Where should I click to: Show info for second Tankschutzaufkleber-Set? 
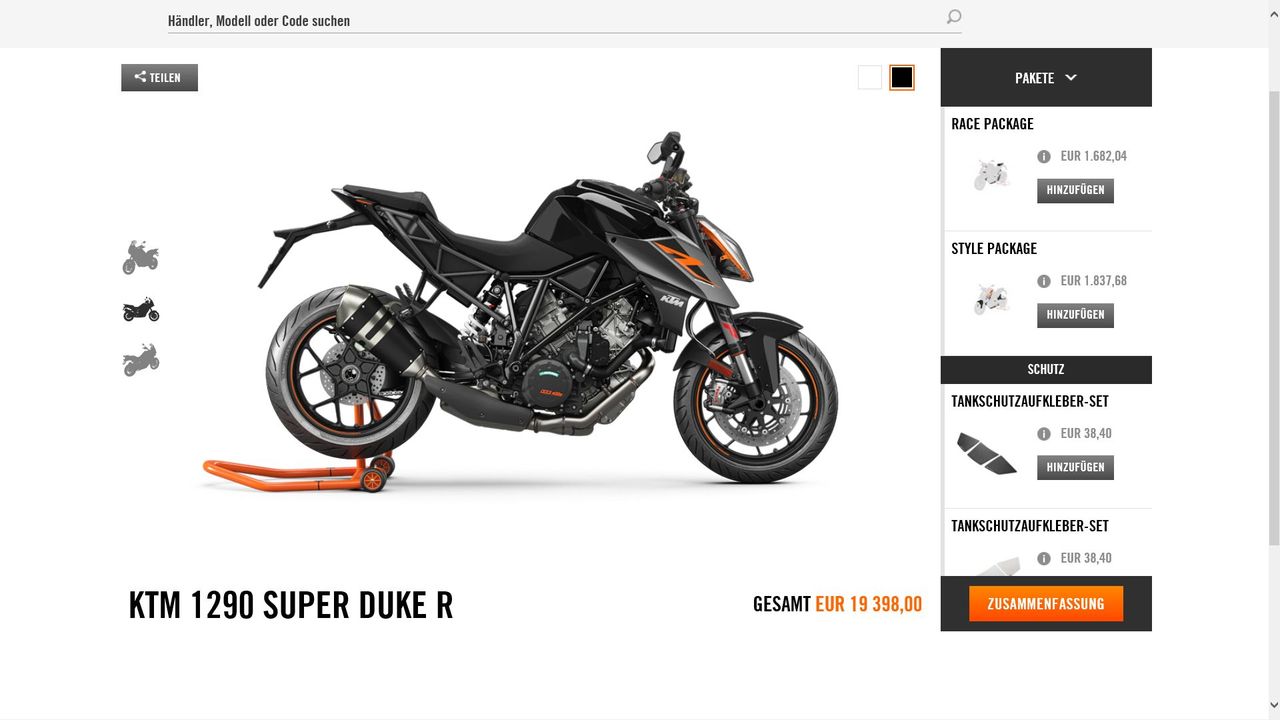pyautogui.click(x=1044, y=559)
